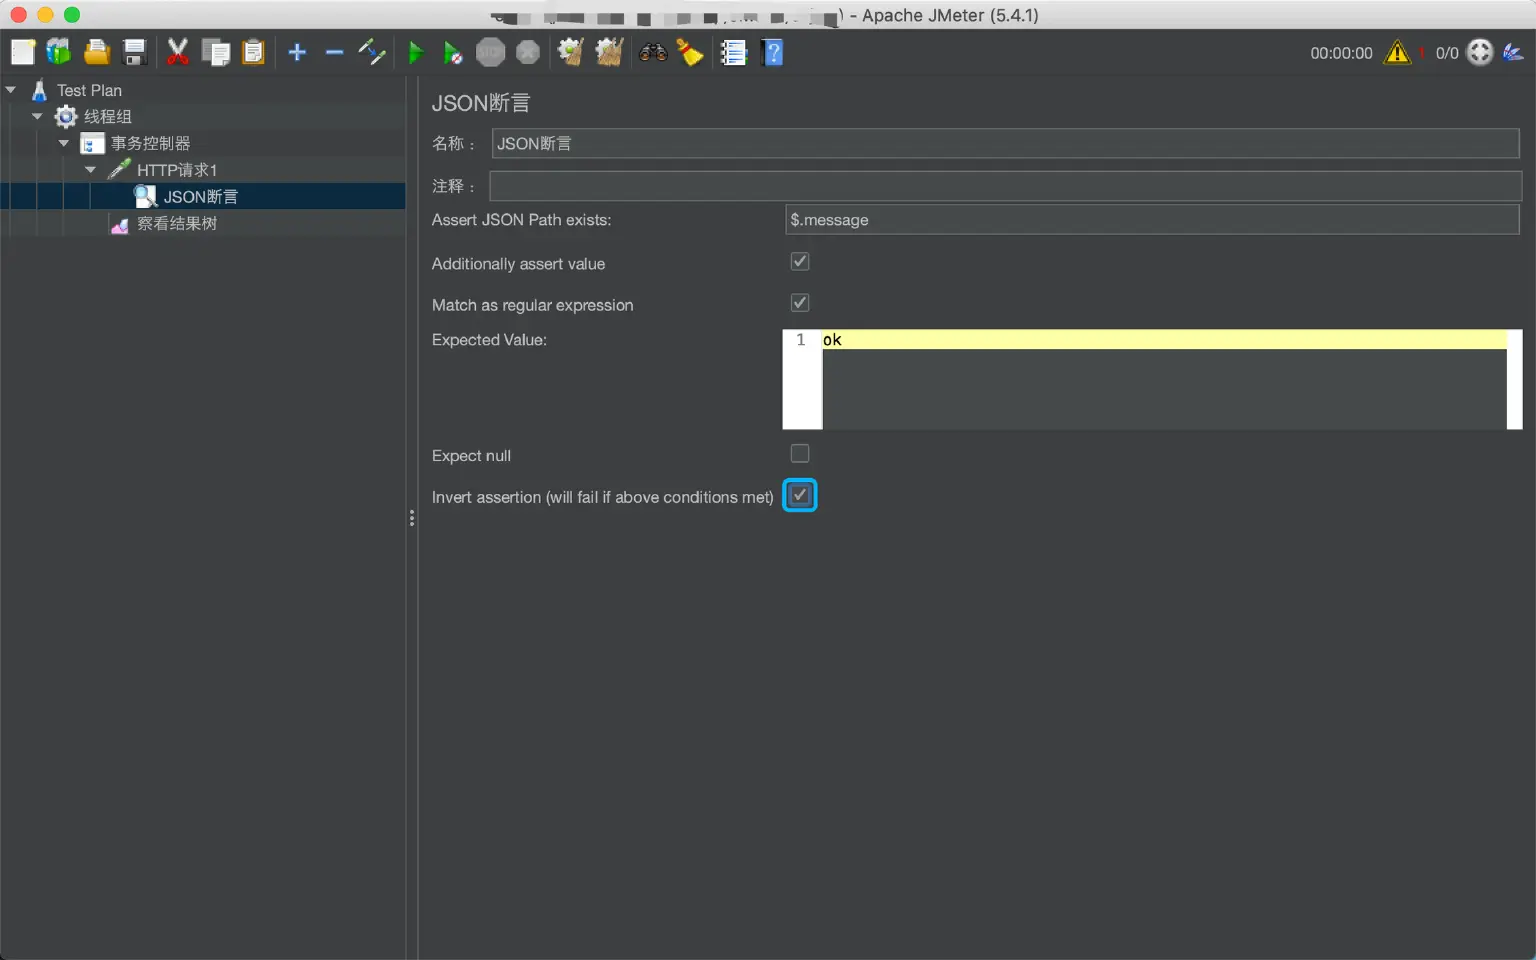Click the blue plus Expand All icon
This screenshot has width=1536, height=960.
point(297,53)
